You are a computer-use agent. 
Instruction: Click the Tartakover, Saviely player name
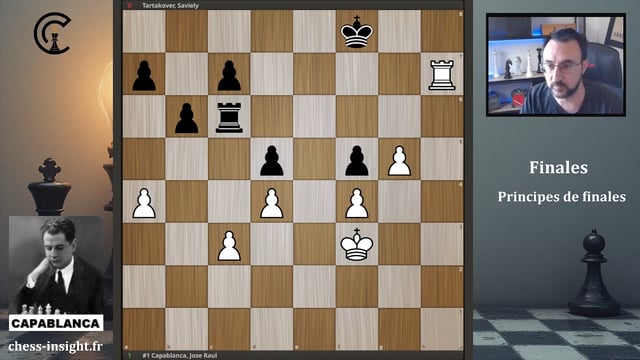point(171,6)
